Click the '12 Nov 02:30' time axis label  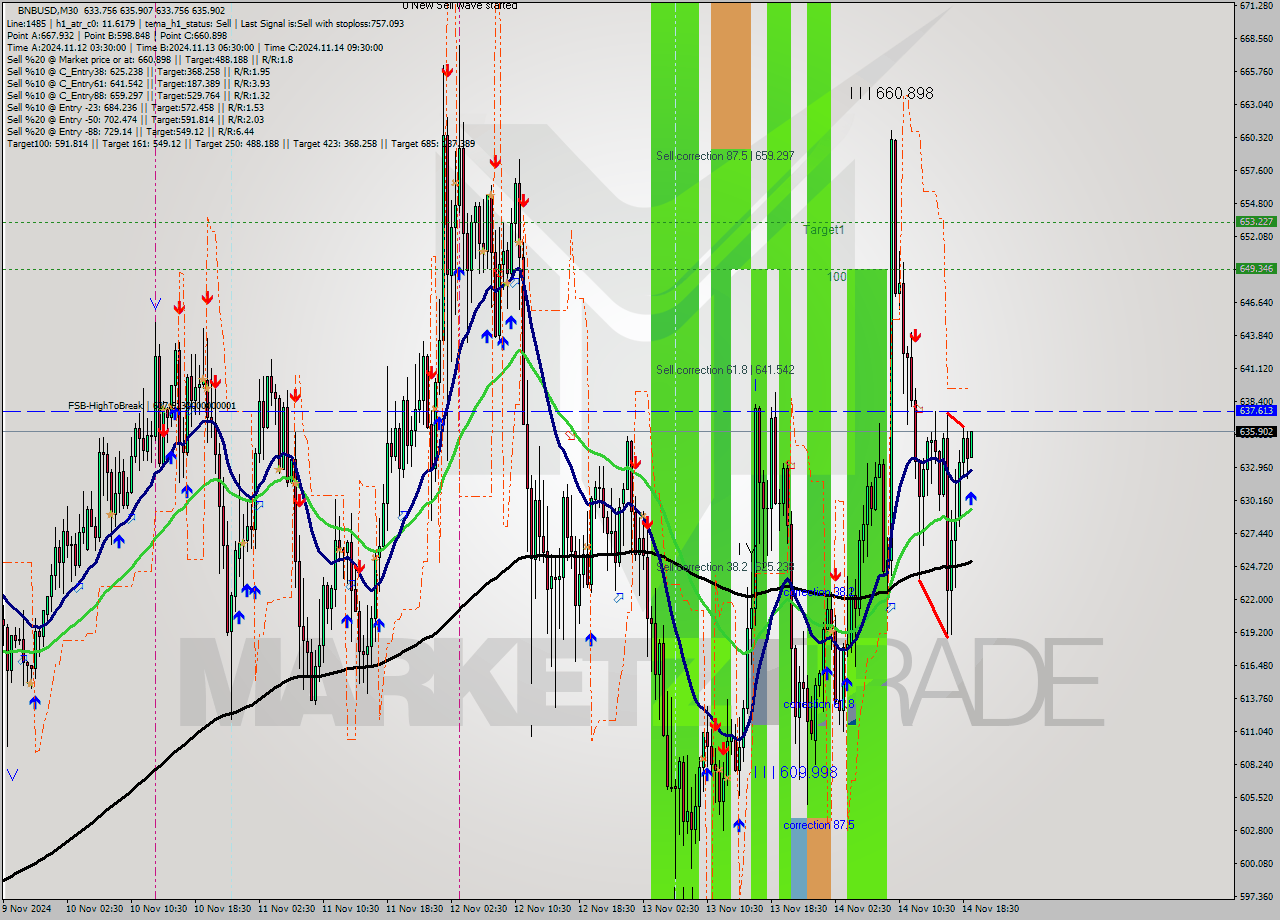pyautogui.click(x=479, y=909)
